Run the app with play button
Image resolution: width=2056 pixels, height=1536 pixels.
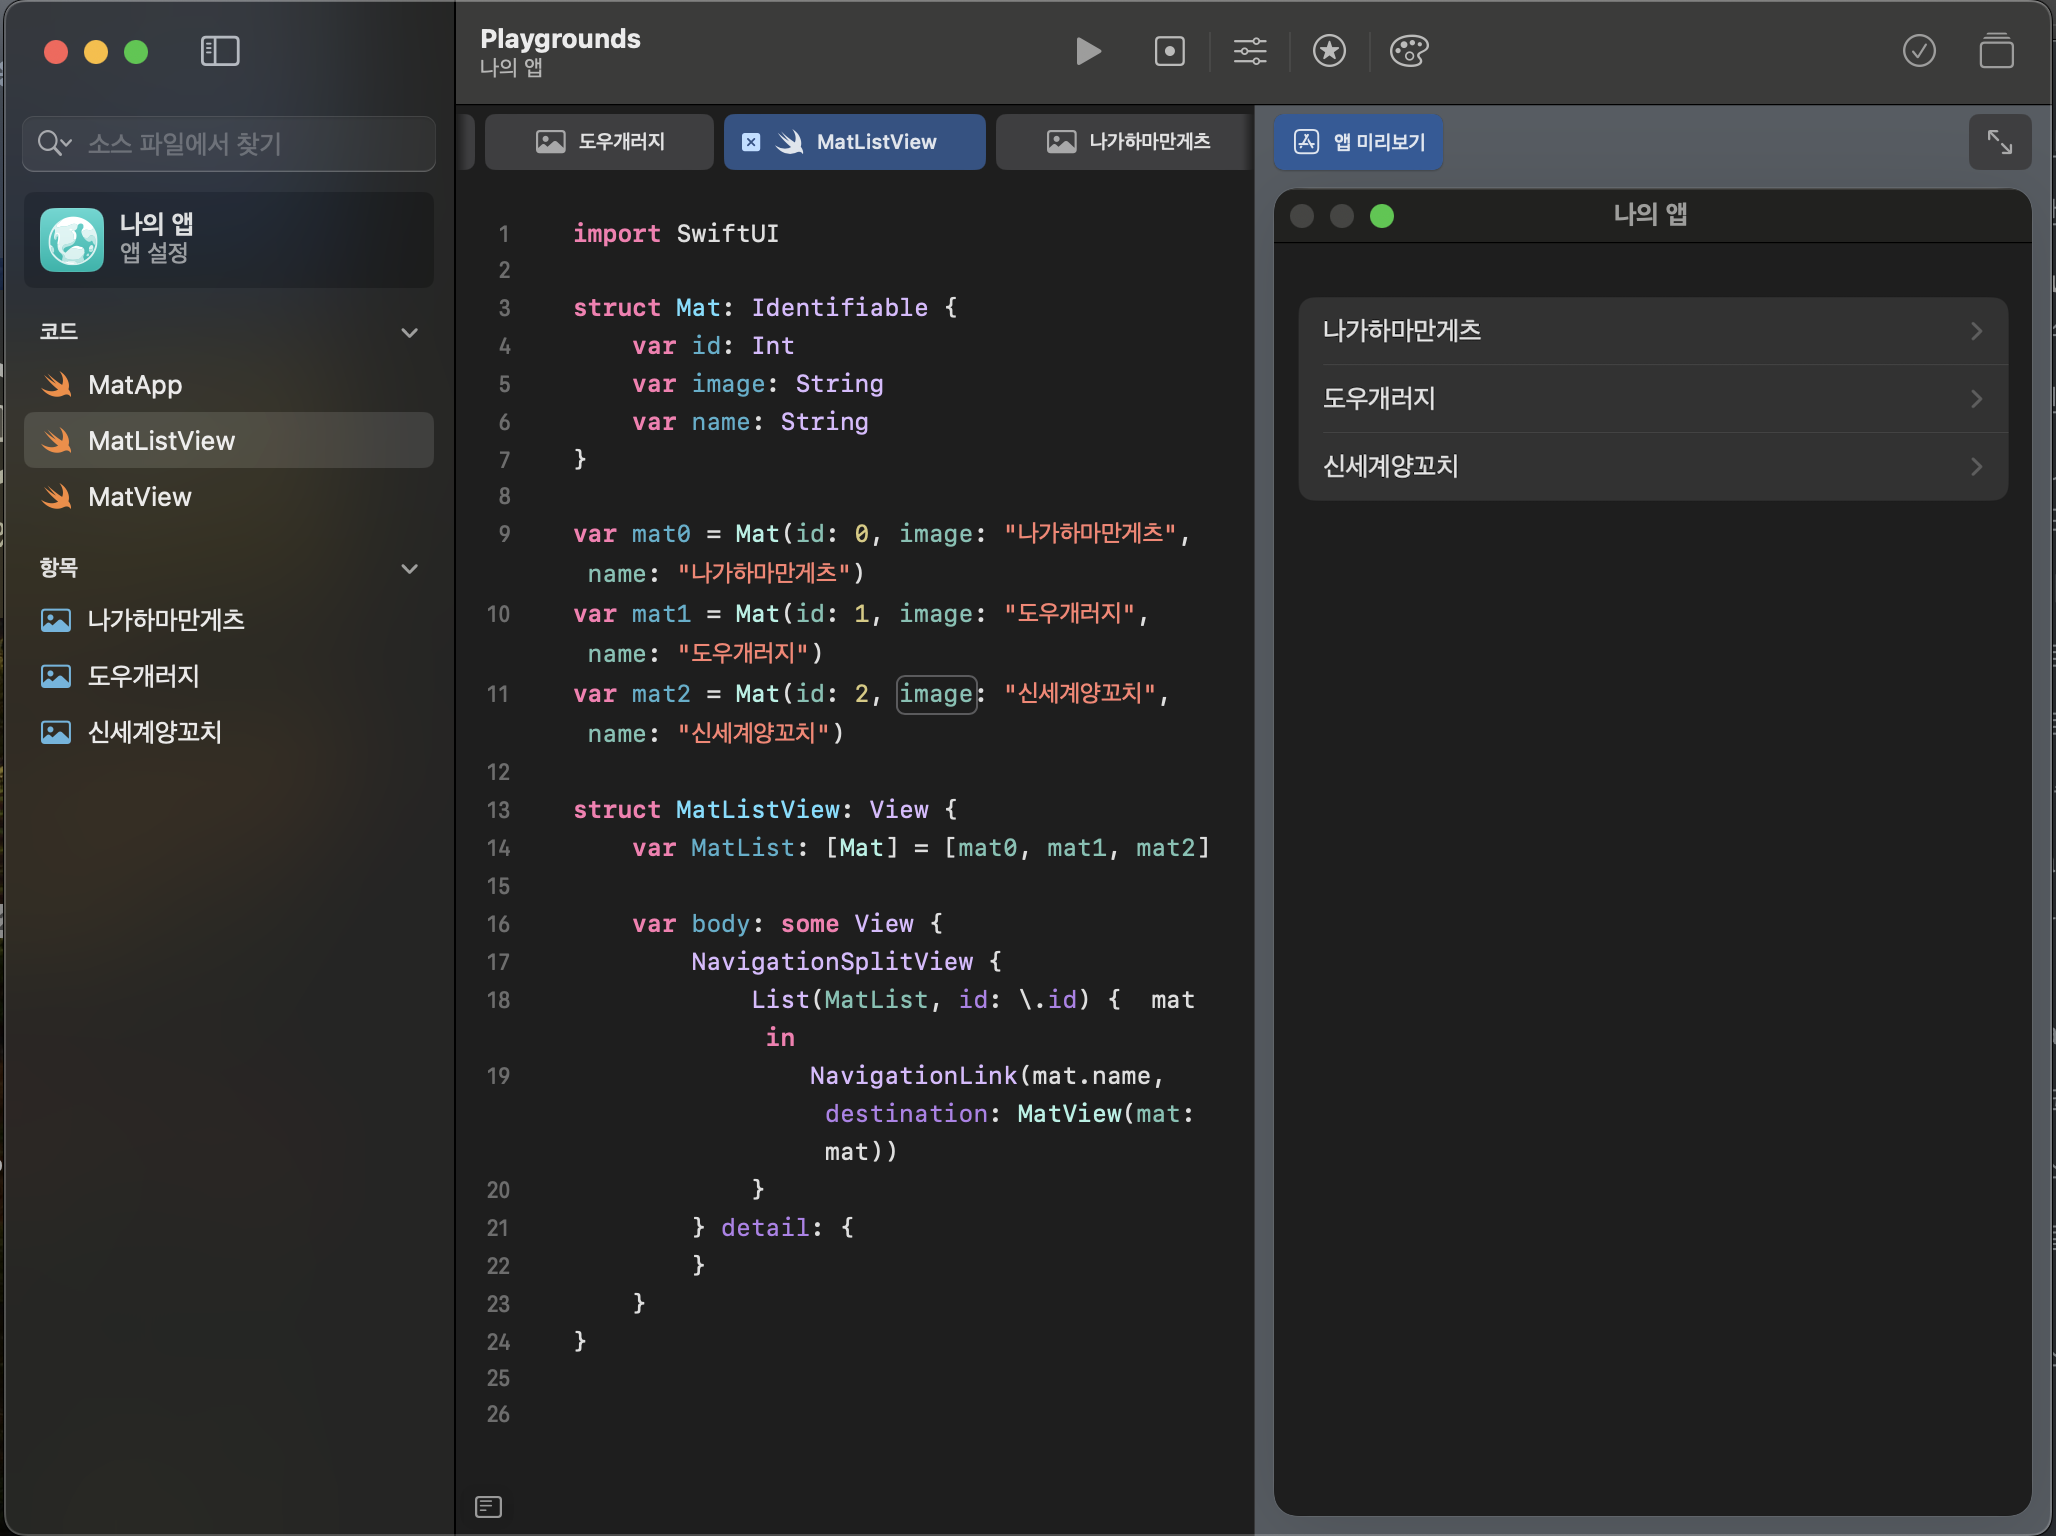1088,51
